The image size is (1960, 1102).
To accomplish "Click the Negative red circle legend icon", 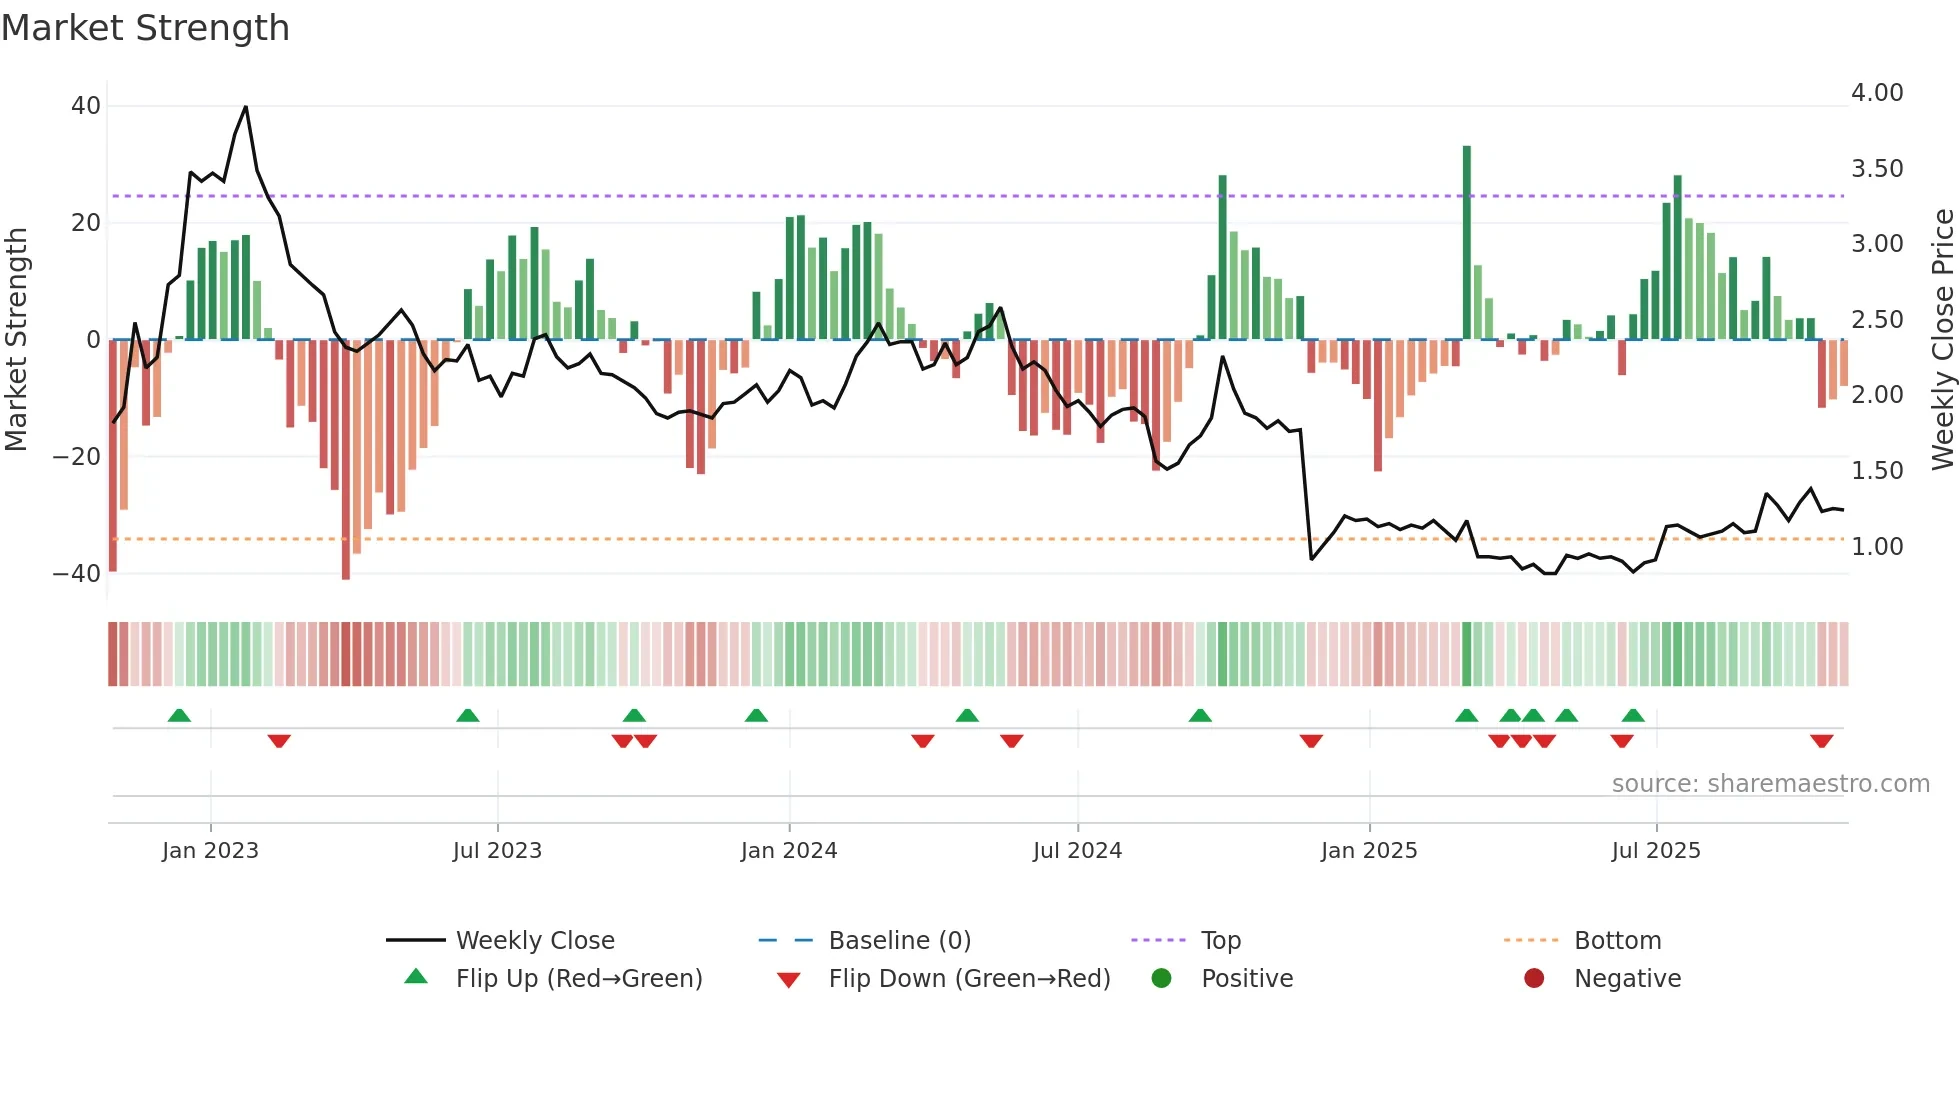I will pyautogui.click(x=1534, y=978).
